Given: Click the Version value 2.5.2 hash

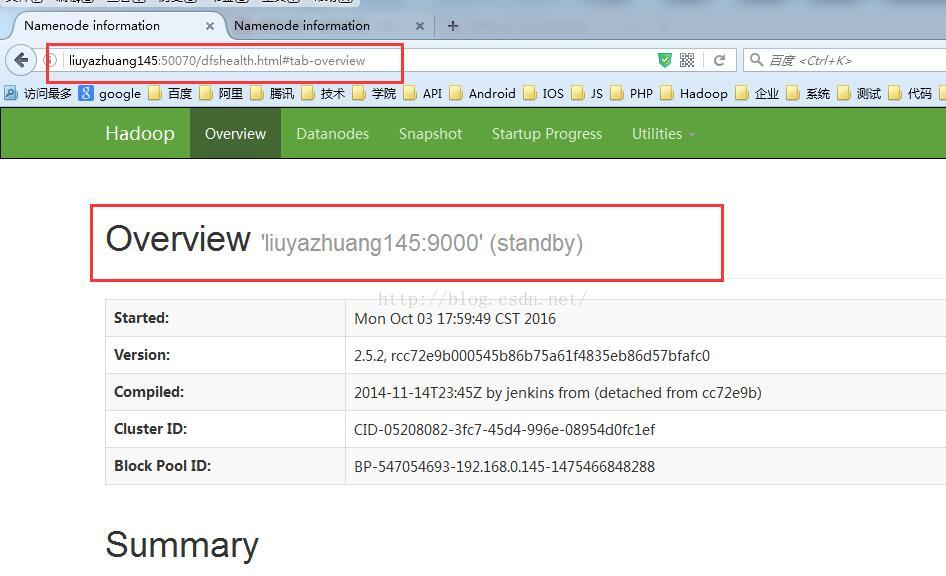Looking at the screenshot, I should pos(532,356).
